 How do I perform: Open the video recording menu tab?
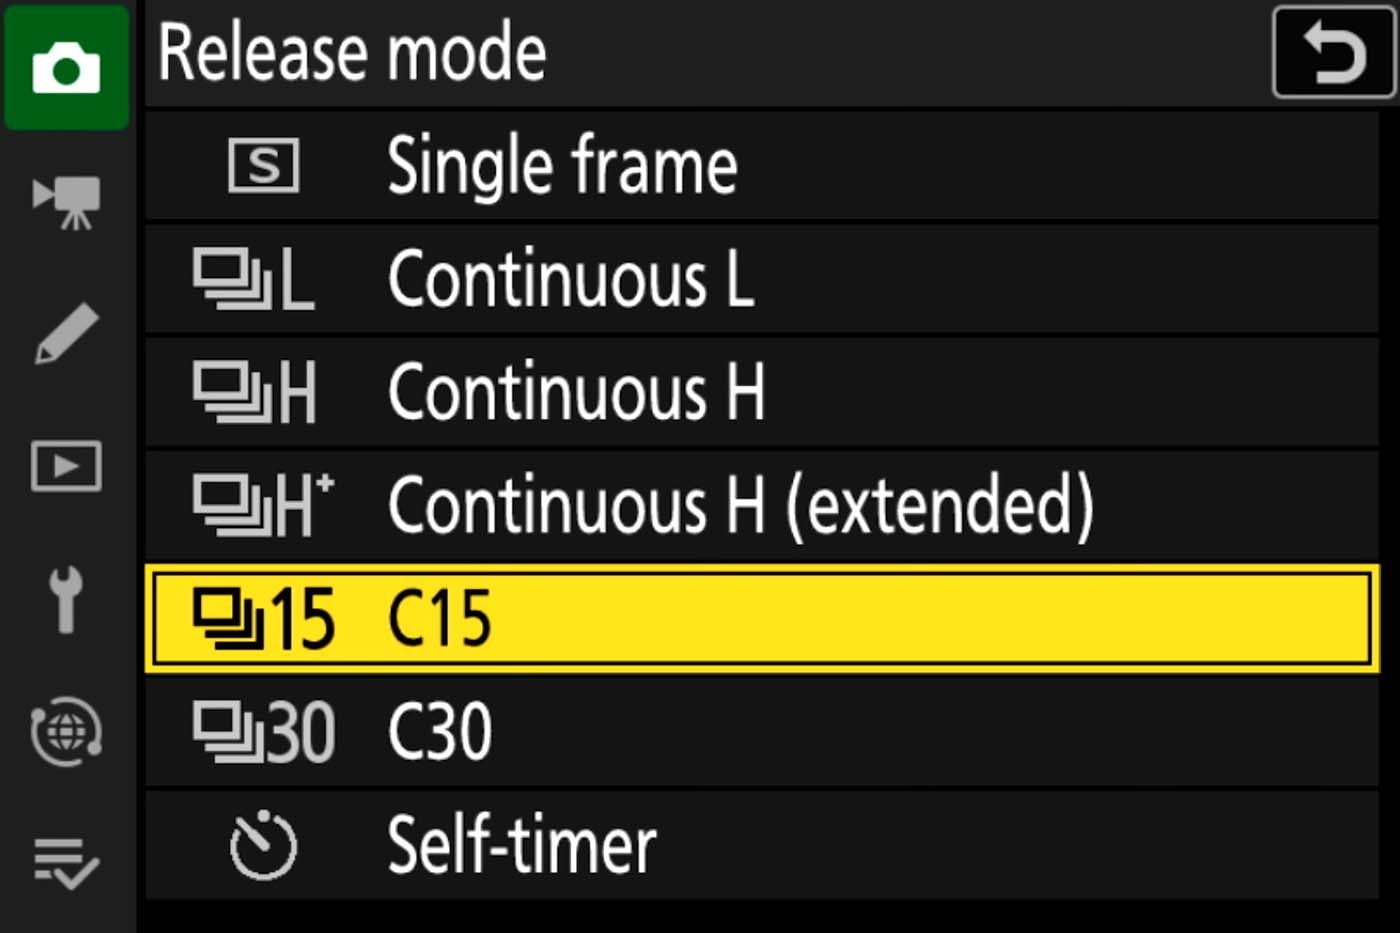[66, 201]
